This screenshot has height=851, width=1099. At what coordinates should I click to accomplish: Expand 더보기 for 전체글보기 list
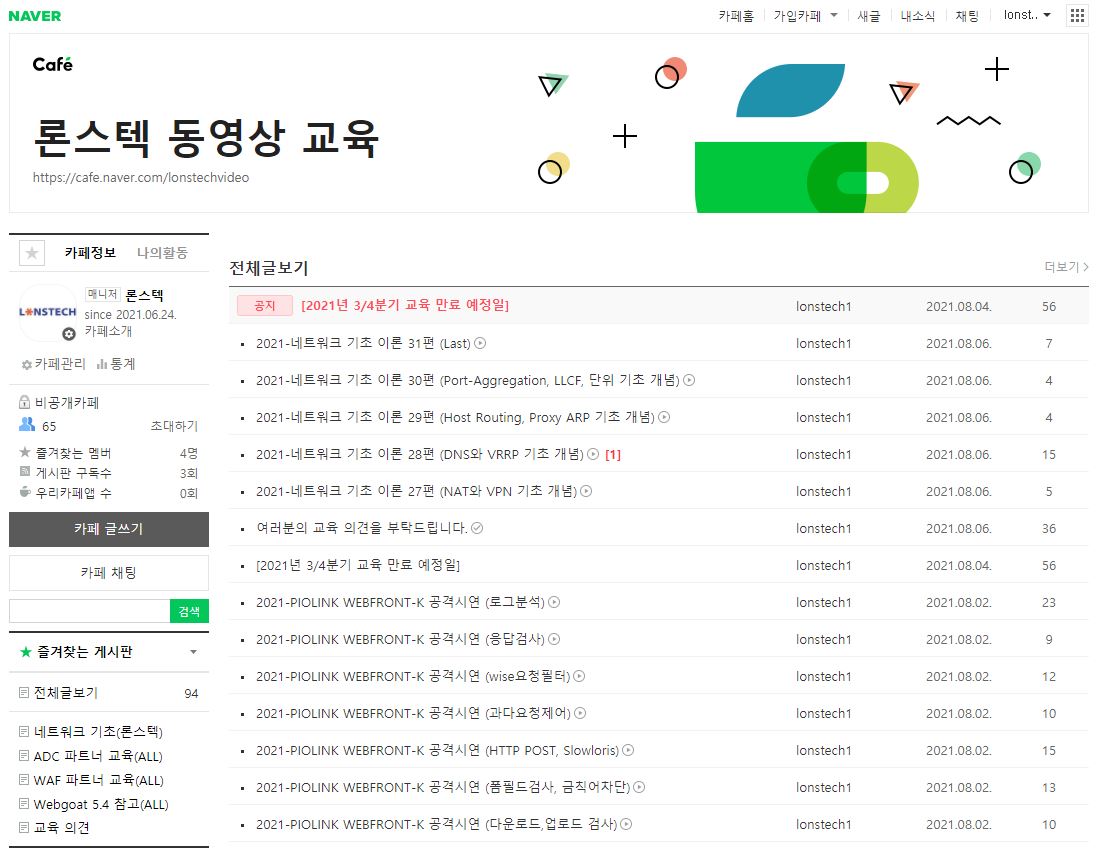pyautogui.click(x=1066, y=267)
